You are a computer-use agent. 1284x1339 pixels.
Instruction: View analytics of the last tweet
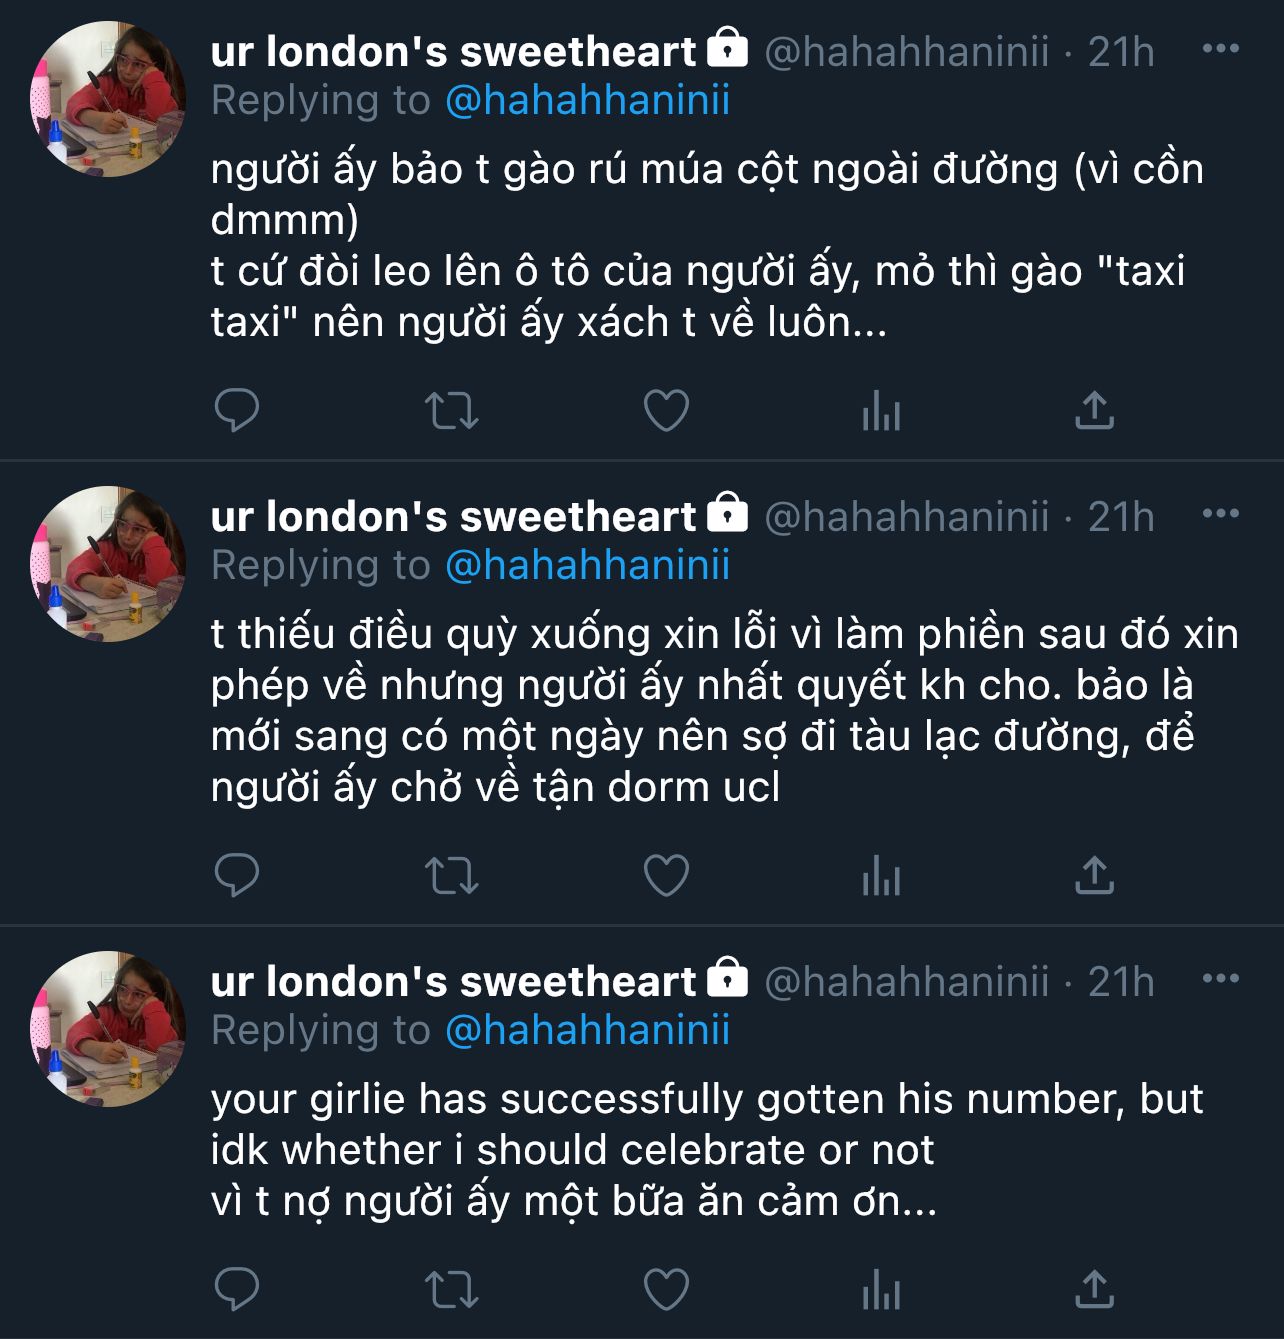pos(881,1288)
